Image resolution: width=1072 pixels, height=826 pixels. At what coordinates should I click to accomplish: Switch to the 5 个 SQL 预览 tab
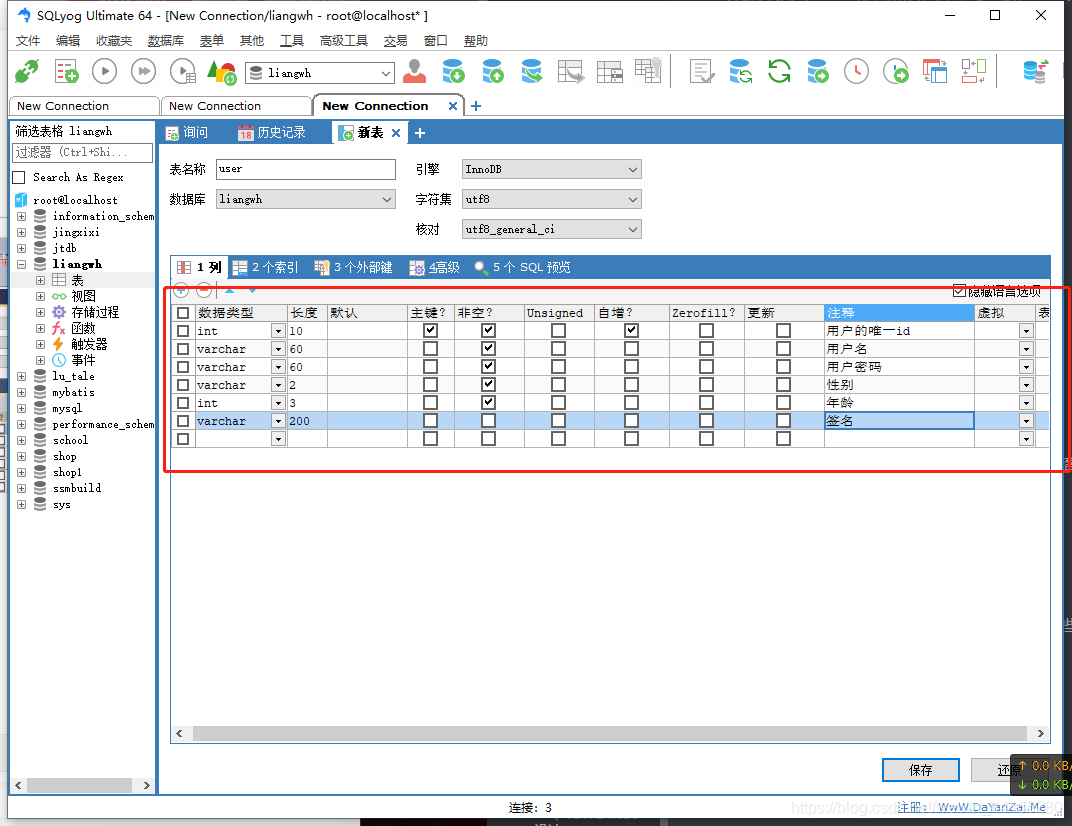[523, 267]
